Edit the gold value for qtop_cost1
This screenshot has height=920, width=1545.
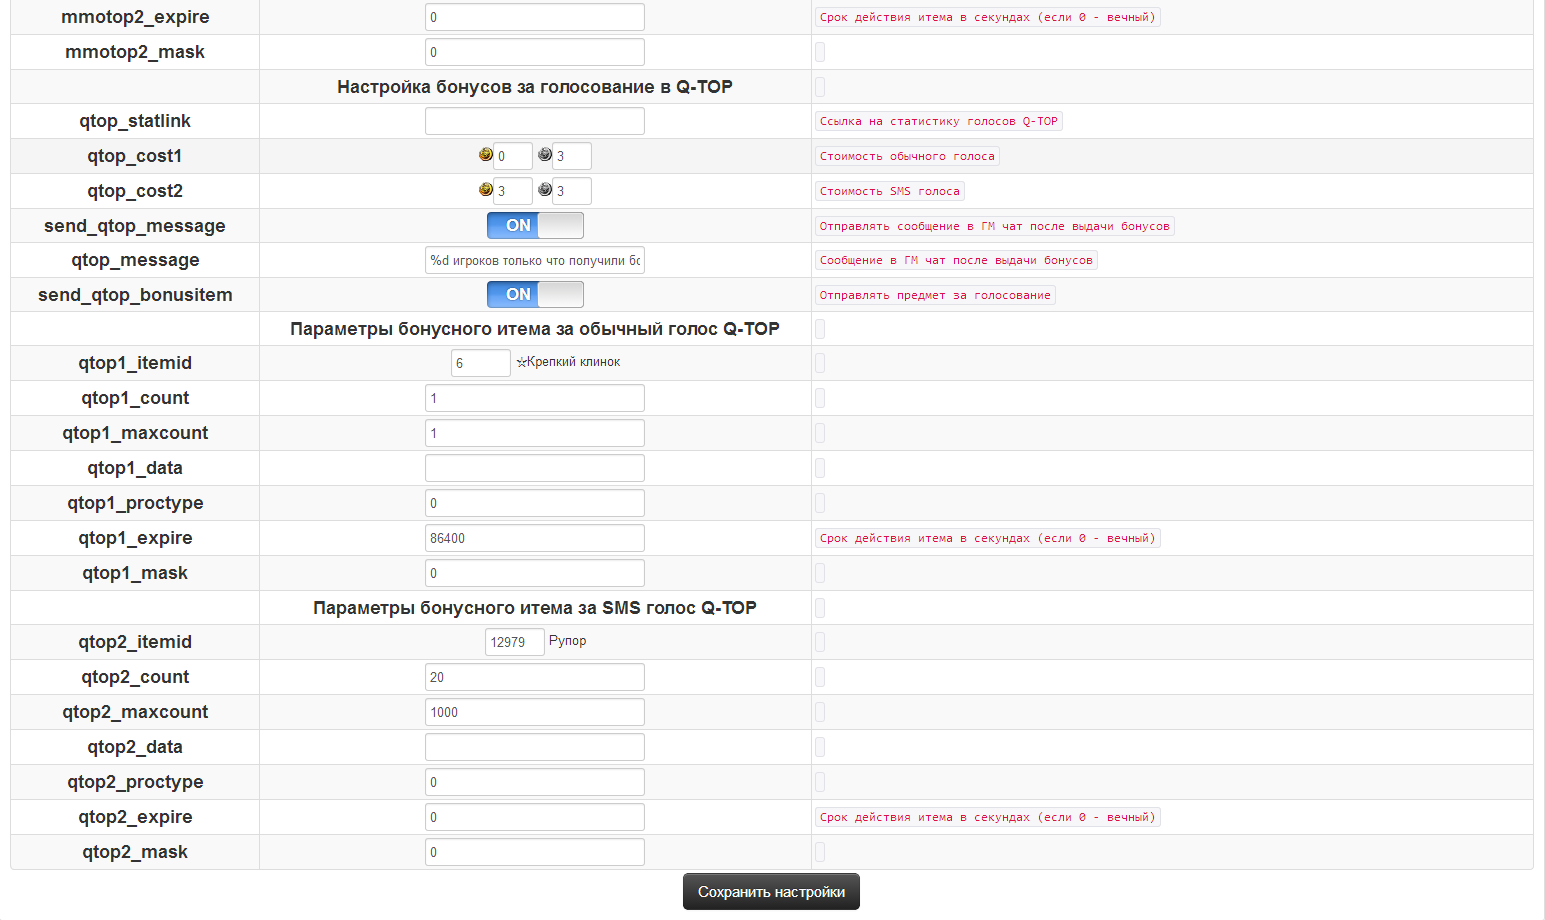click(513, 156)
